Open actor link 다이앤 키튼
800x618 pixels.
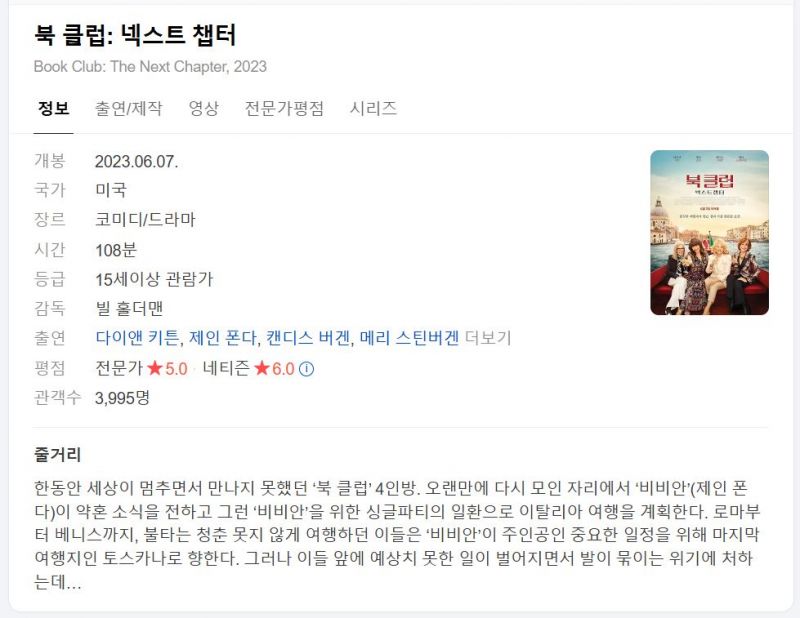click(137, 338)
